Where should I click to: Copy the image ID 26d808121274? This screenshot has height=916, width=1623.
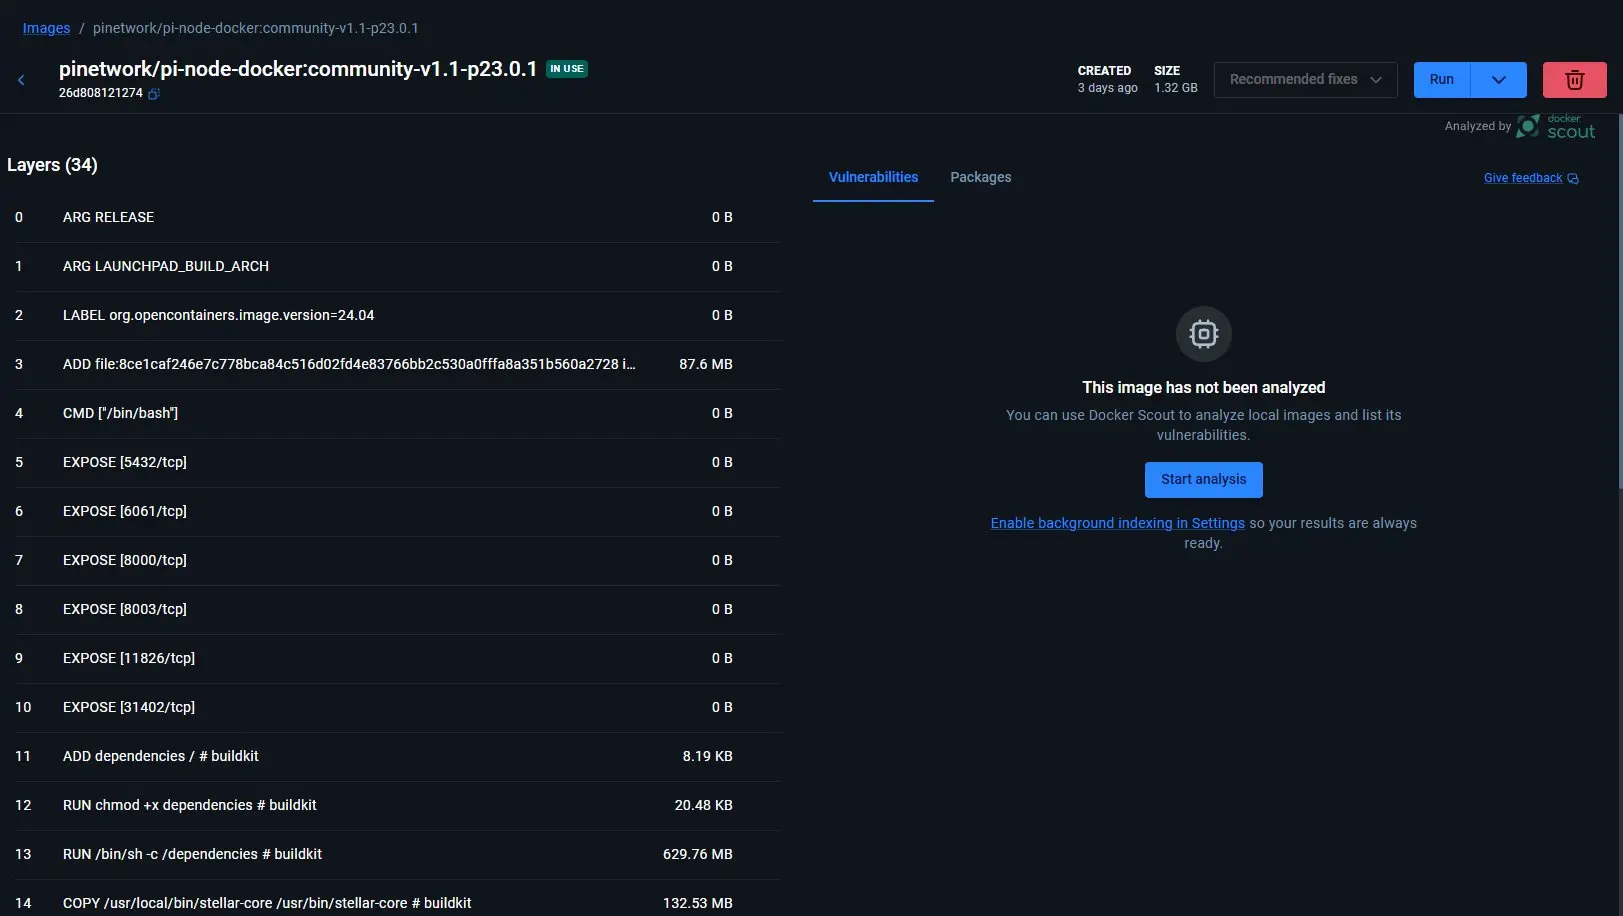154,94
